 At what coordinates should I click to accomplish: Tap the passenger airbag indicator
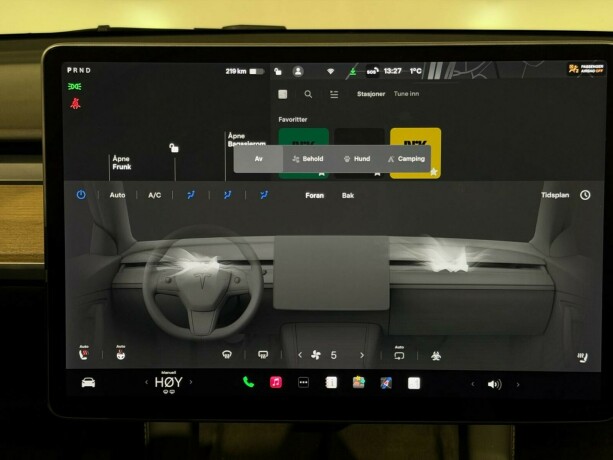point(585,69)
